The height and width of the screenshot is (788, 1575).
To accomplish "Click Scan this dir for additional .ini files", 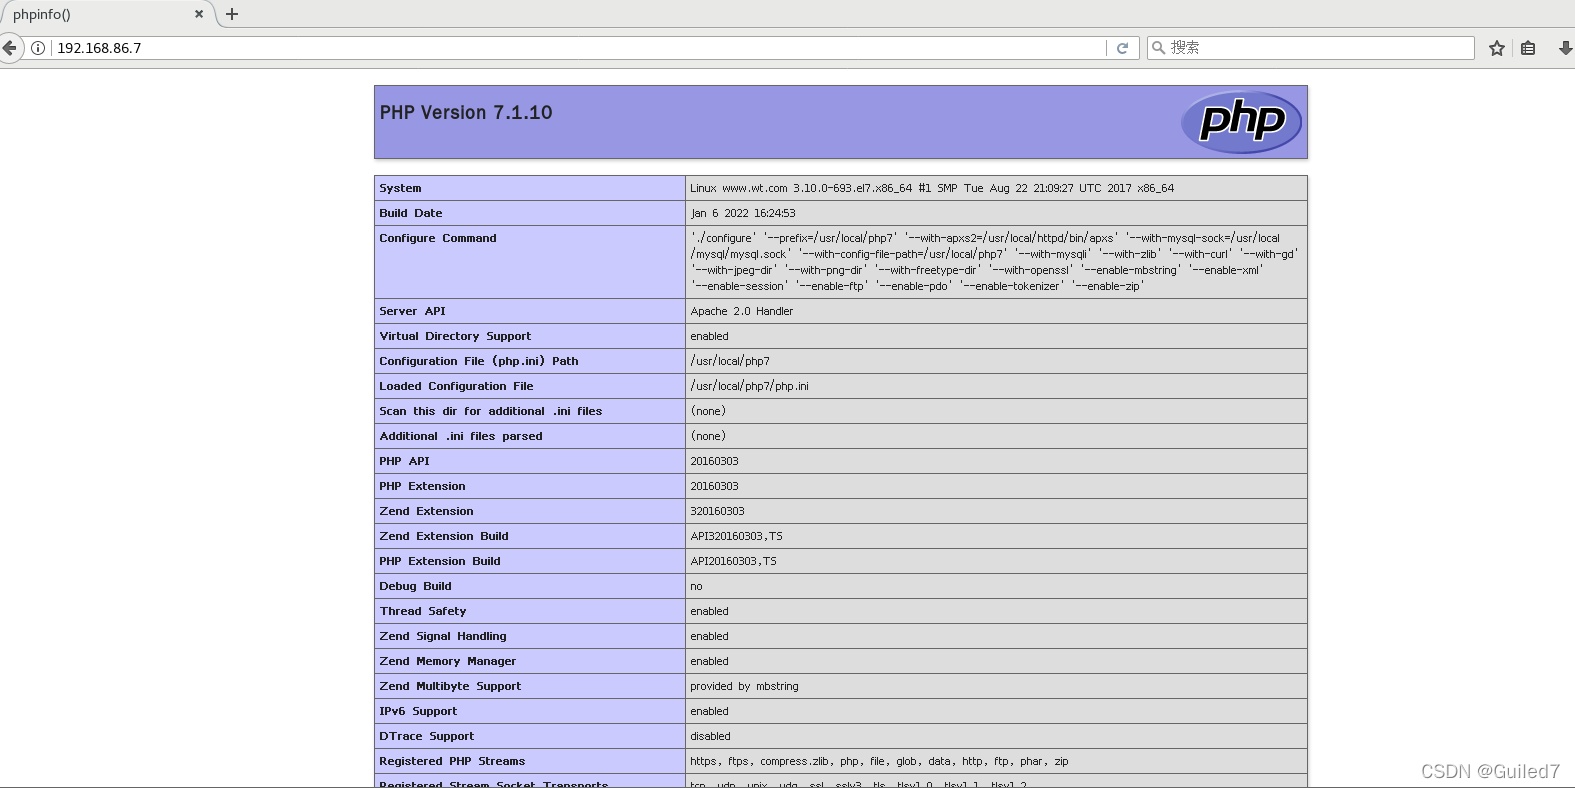I will click(491, 411).
